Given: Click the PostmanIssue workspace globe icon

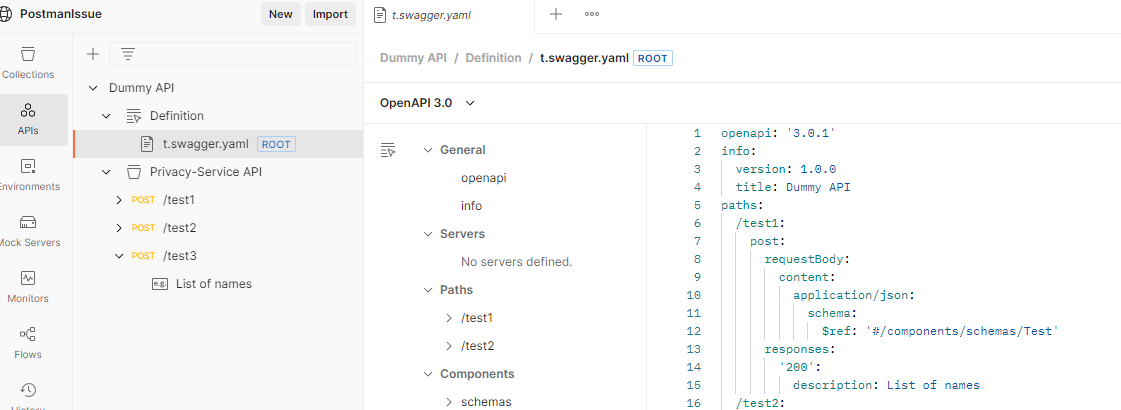Looking at the screenshot, I should pos(7,14).
